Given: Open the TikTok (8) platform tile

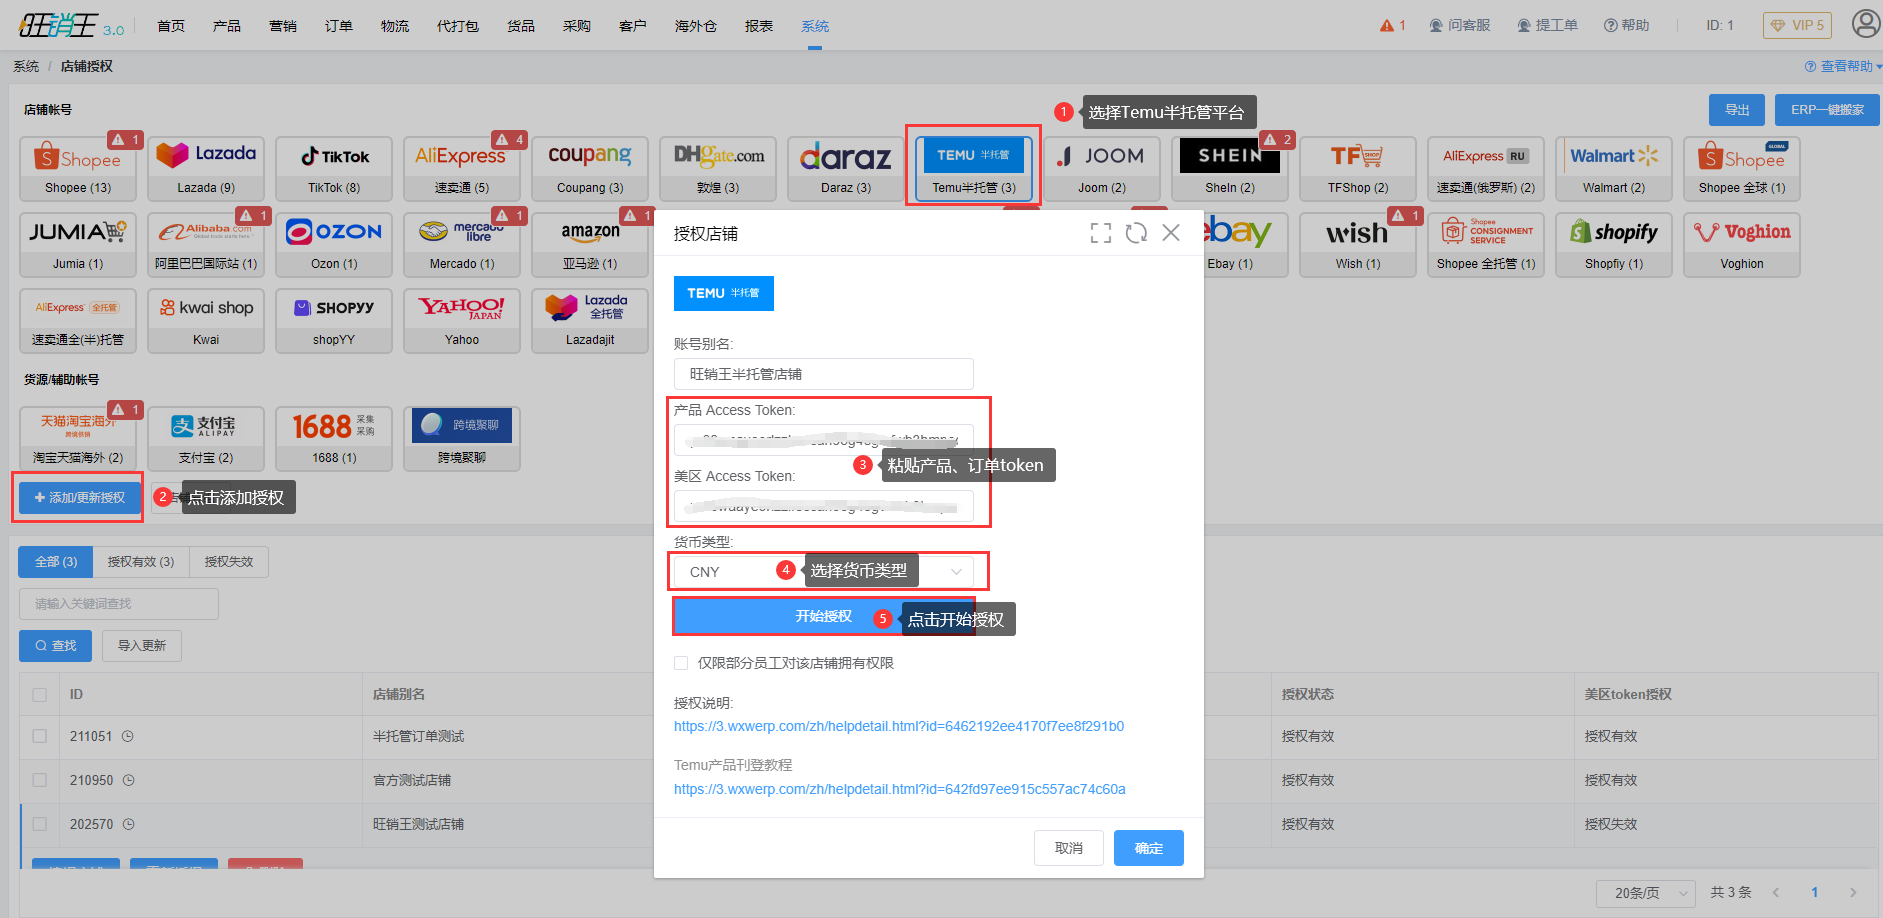Looking at the screenshot, I should (334, 168).
